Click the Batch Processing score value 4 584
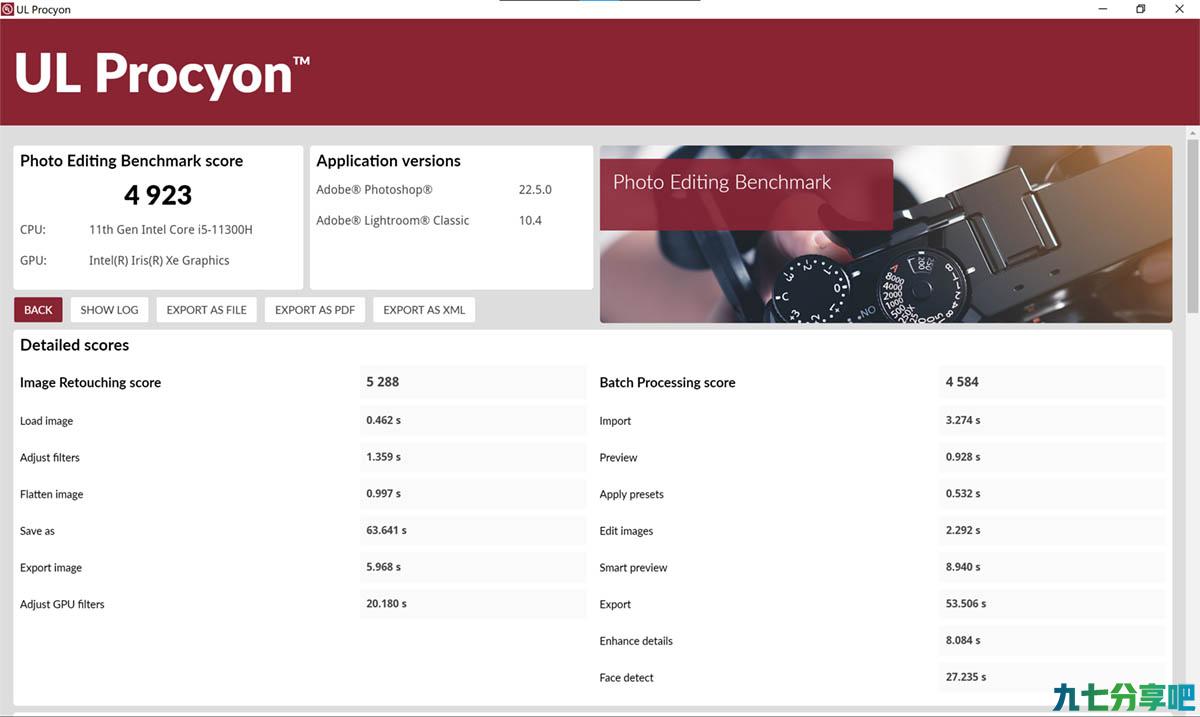 (x=962, y=382)
